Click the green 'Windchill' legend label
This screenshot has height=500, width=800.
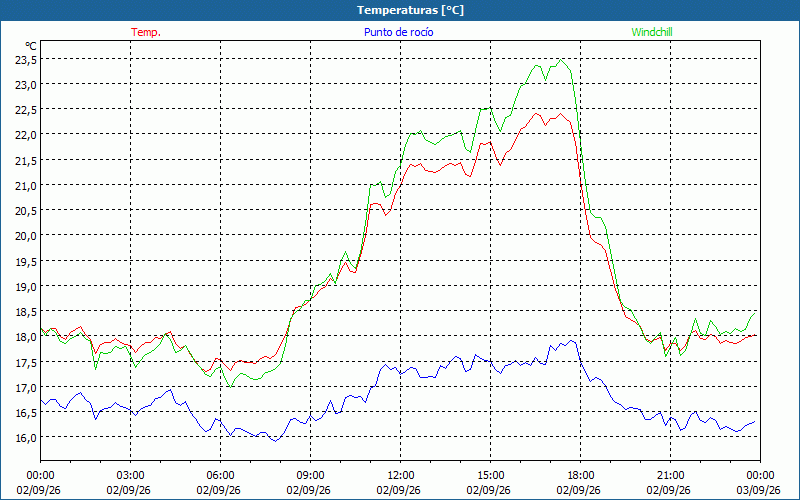pyautogui.click(x=652, y=32)
